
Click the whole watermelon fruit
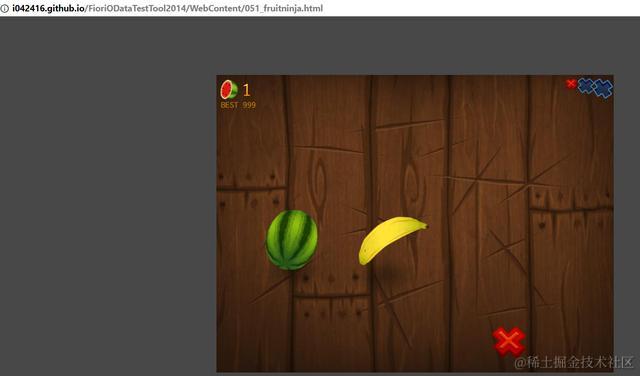pos(291,240)
